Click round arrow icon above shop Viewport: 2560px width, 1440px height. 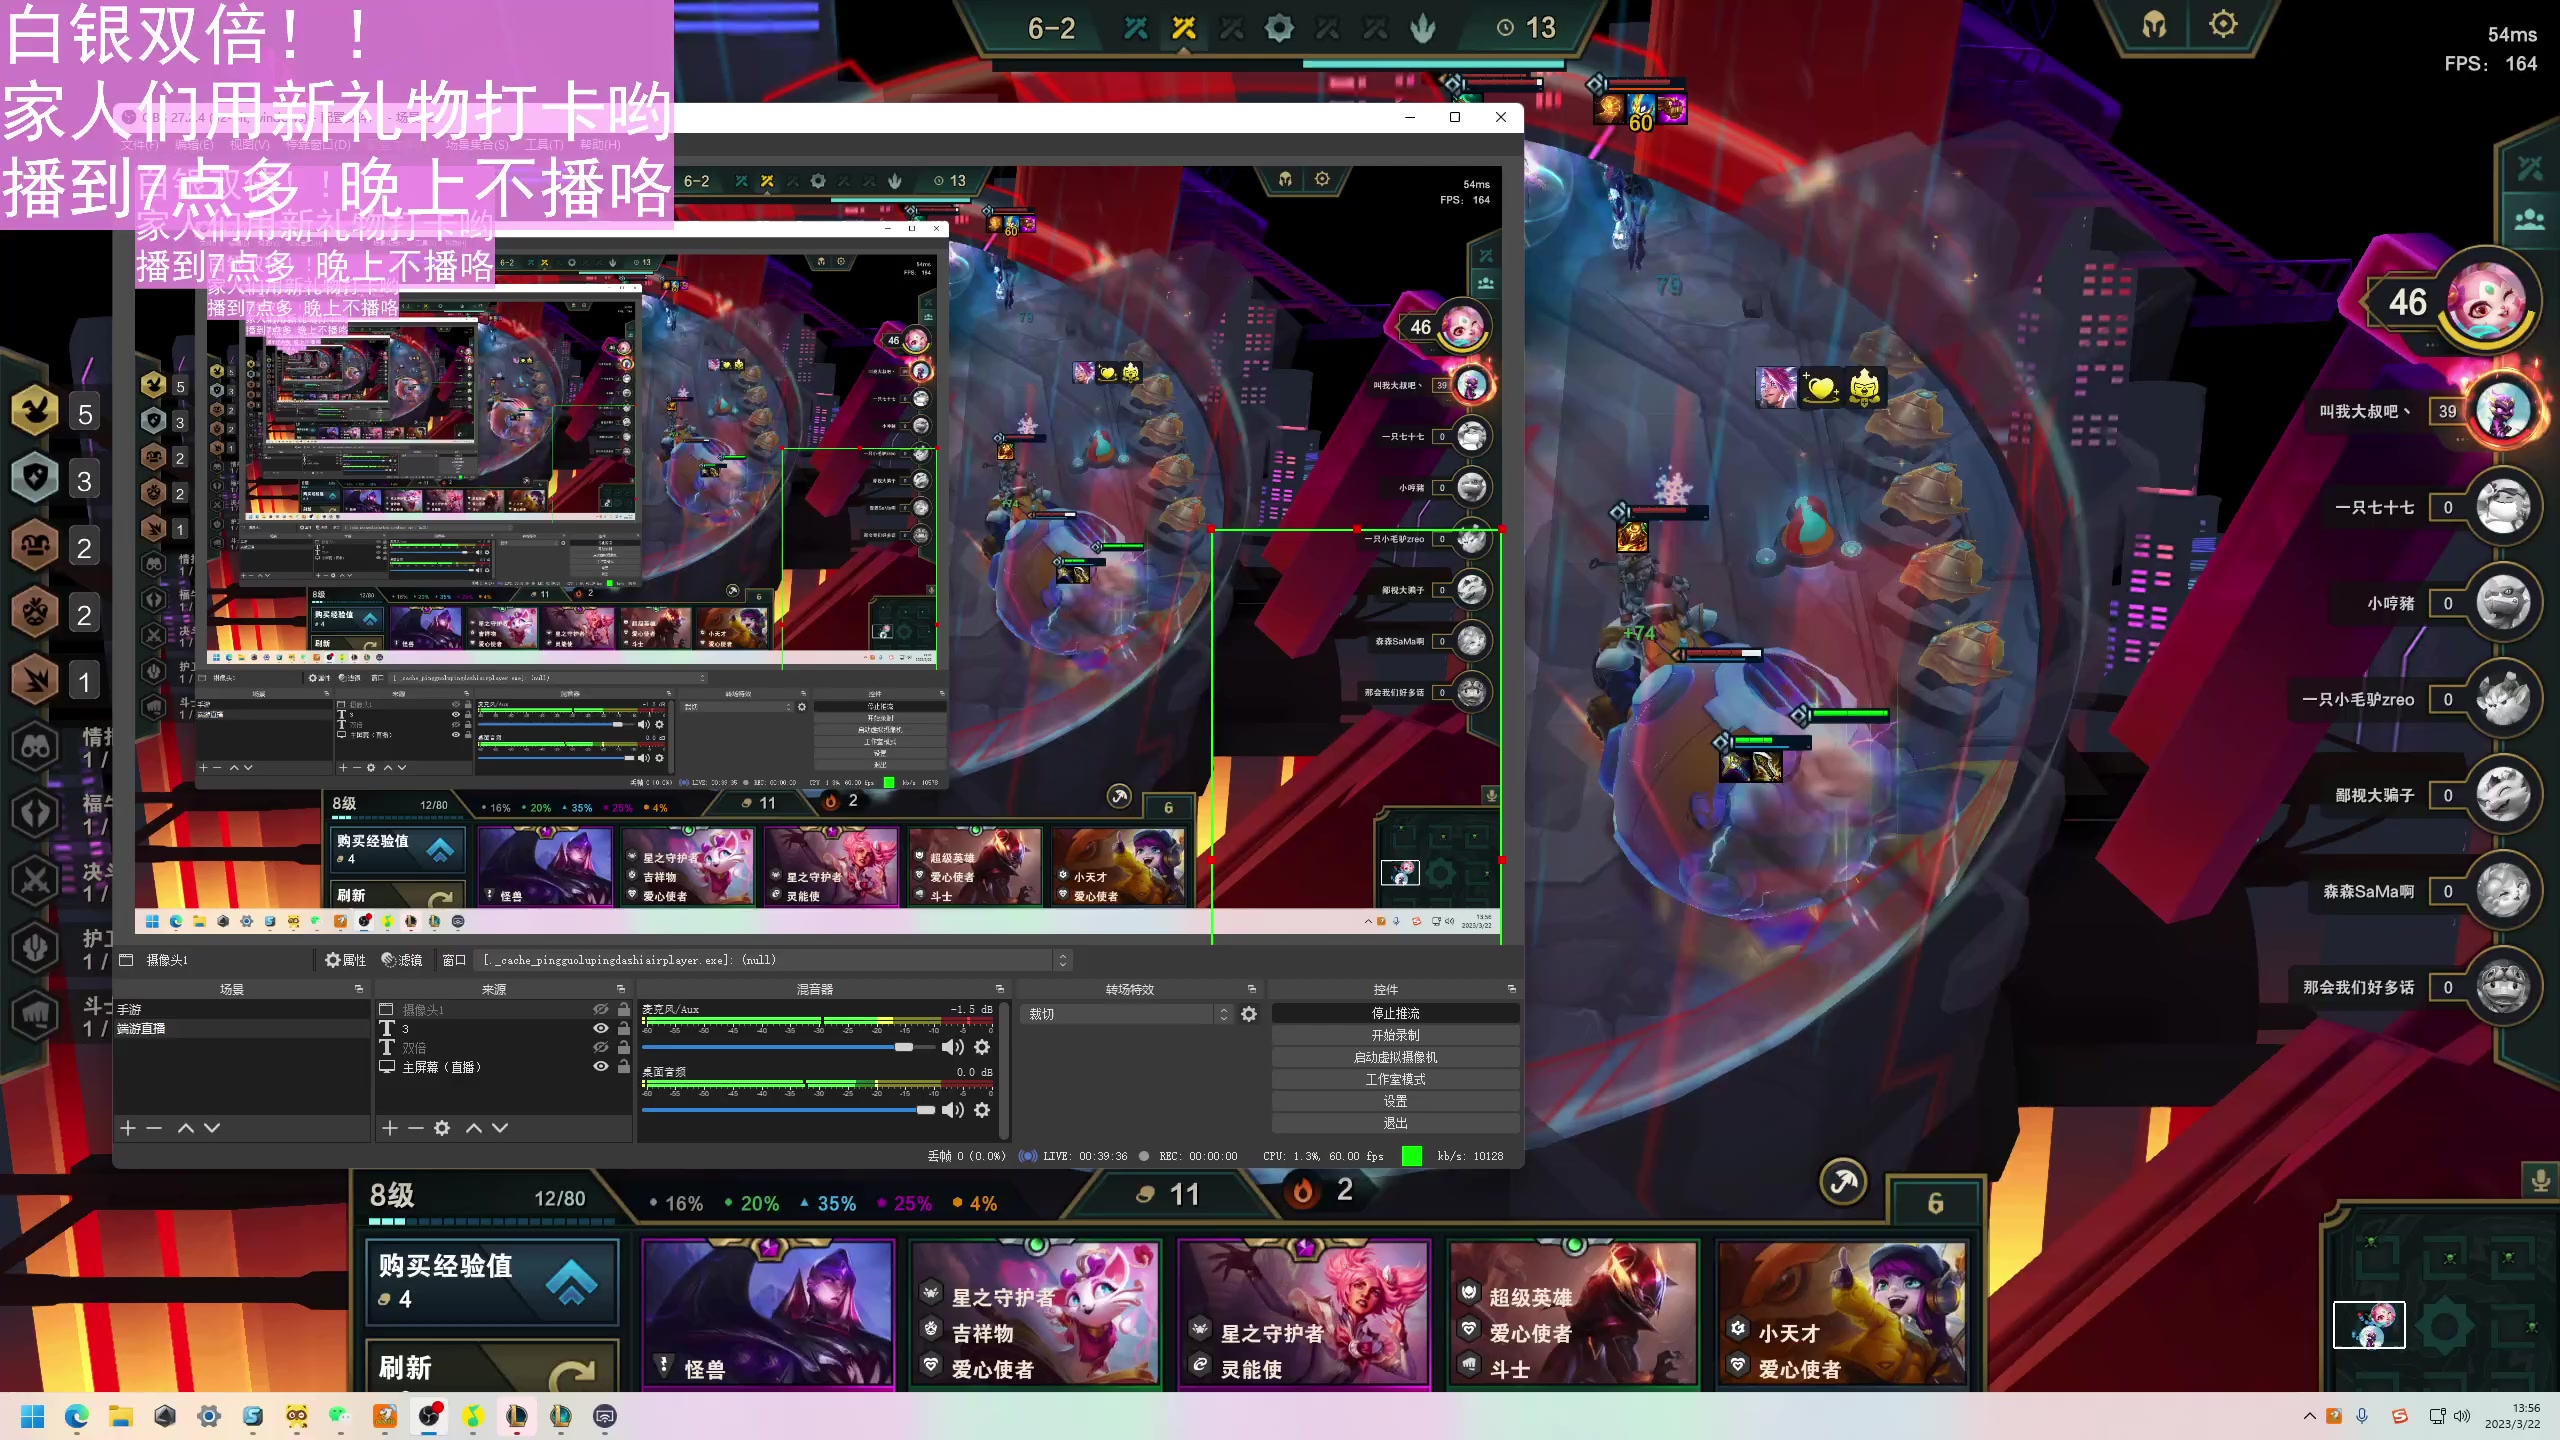(1843, 1183)
